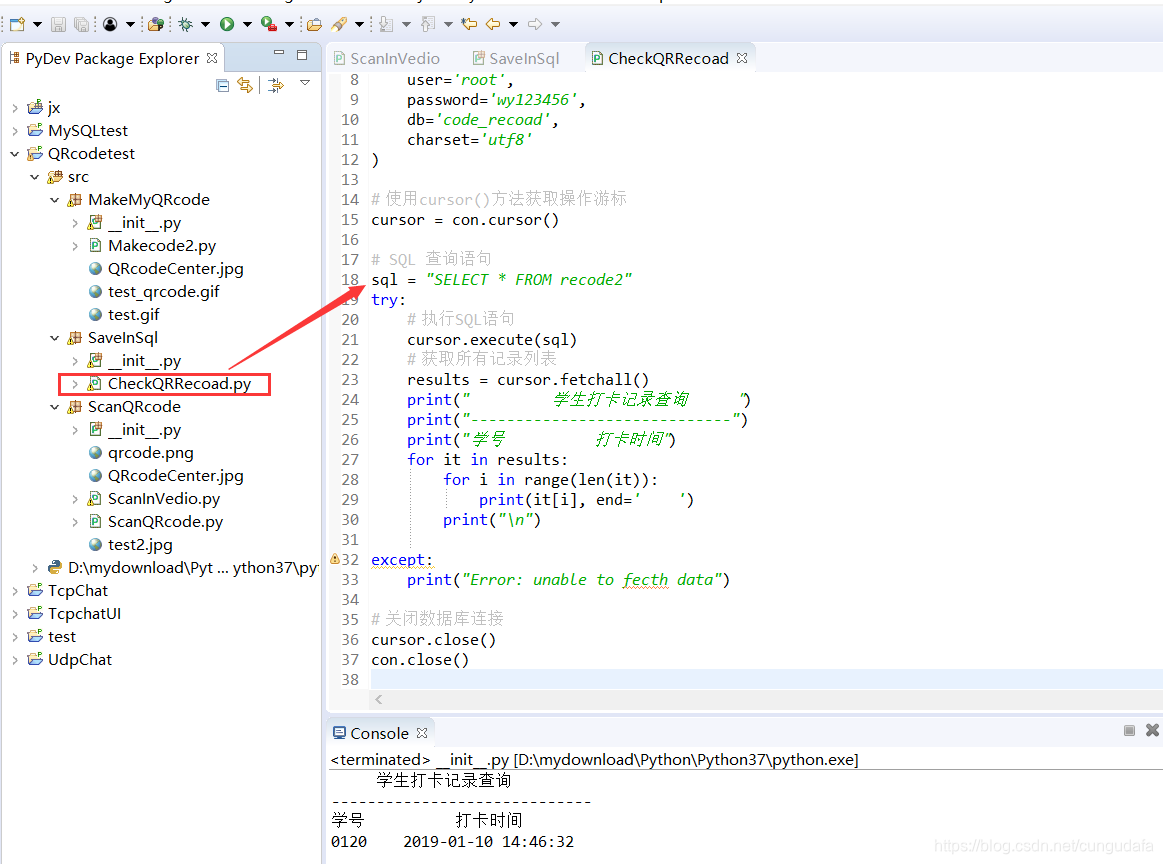
Task: Click the Save All toolbar icon
Action: click(x=78, y=23)
